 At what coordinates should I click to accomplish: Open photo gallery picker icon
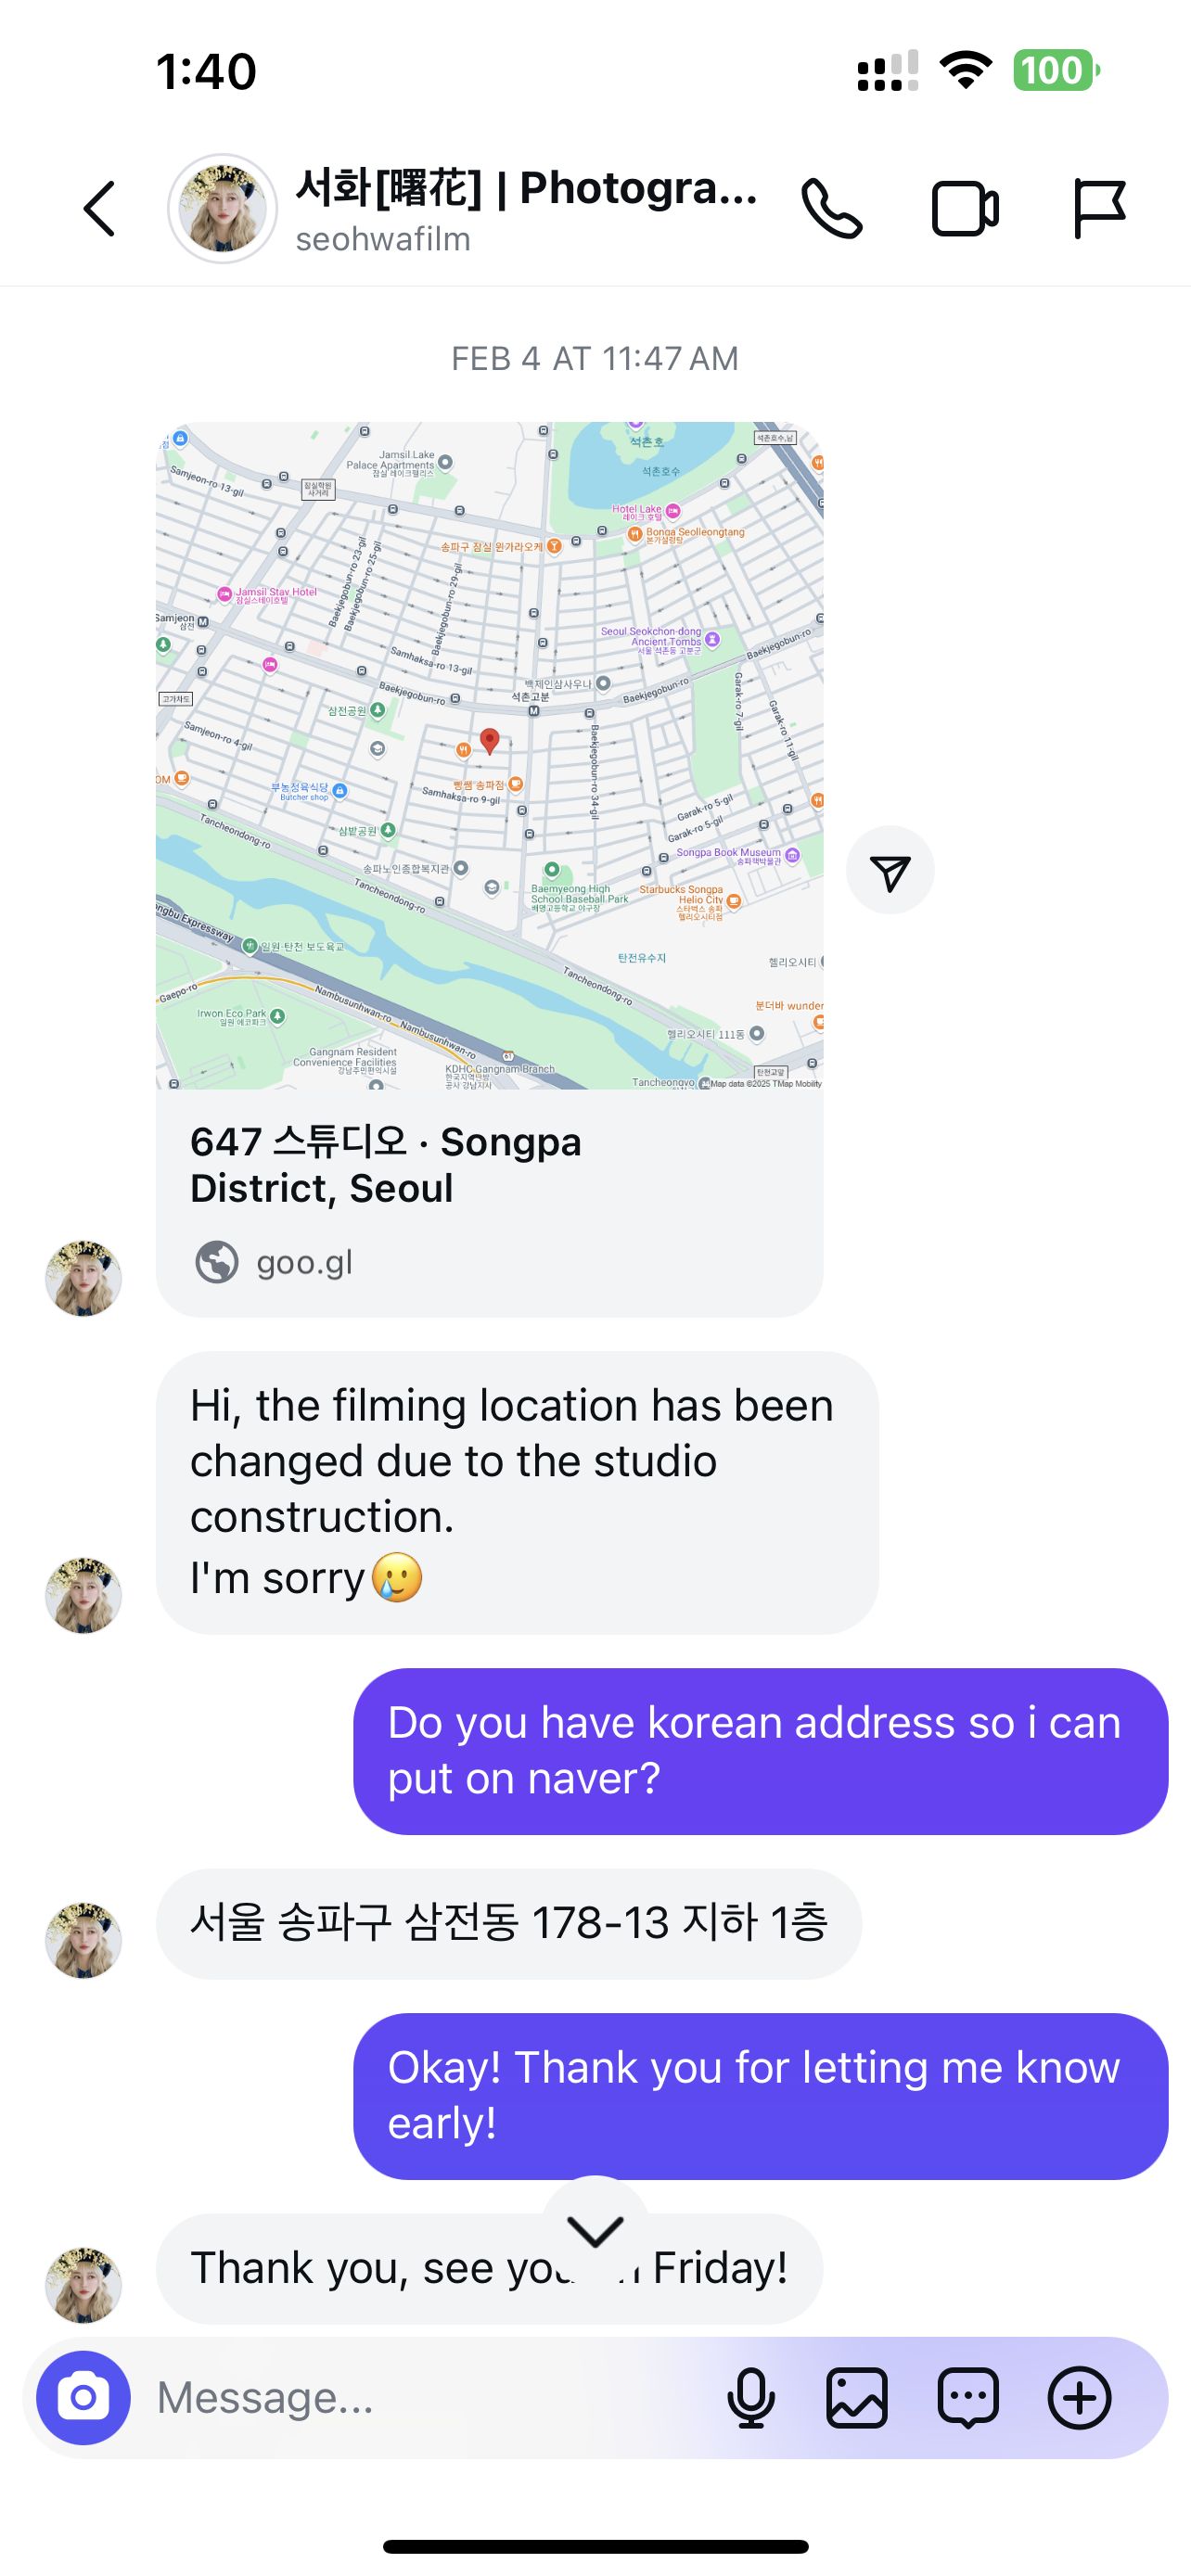coord(857,2397)
